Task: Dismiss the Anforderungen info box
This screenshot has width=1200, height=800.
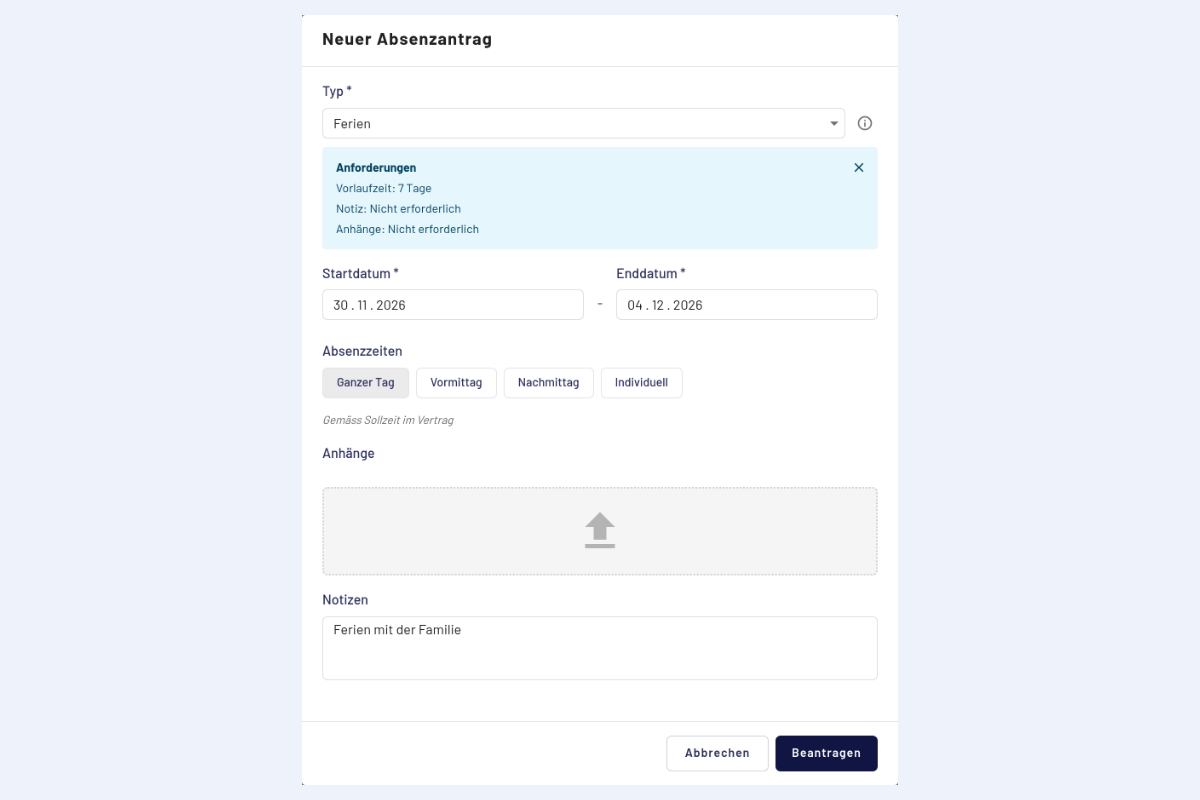Action: [x=859, y=168]
